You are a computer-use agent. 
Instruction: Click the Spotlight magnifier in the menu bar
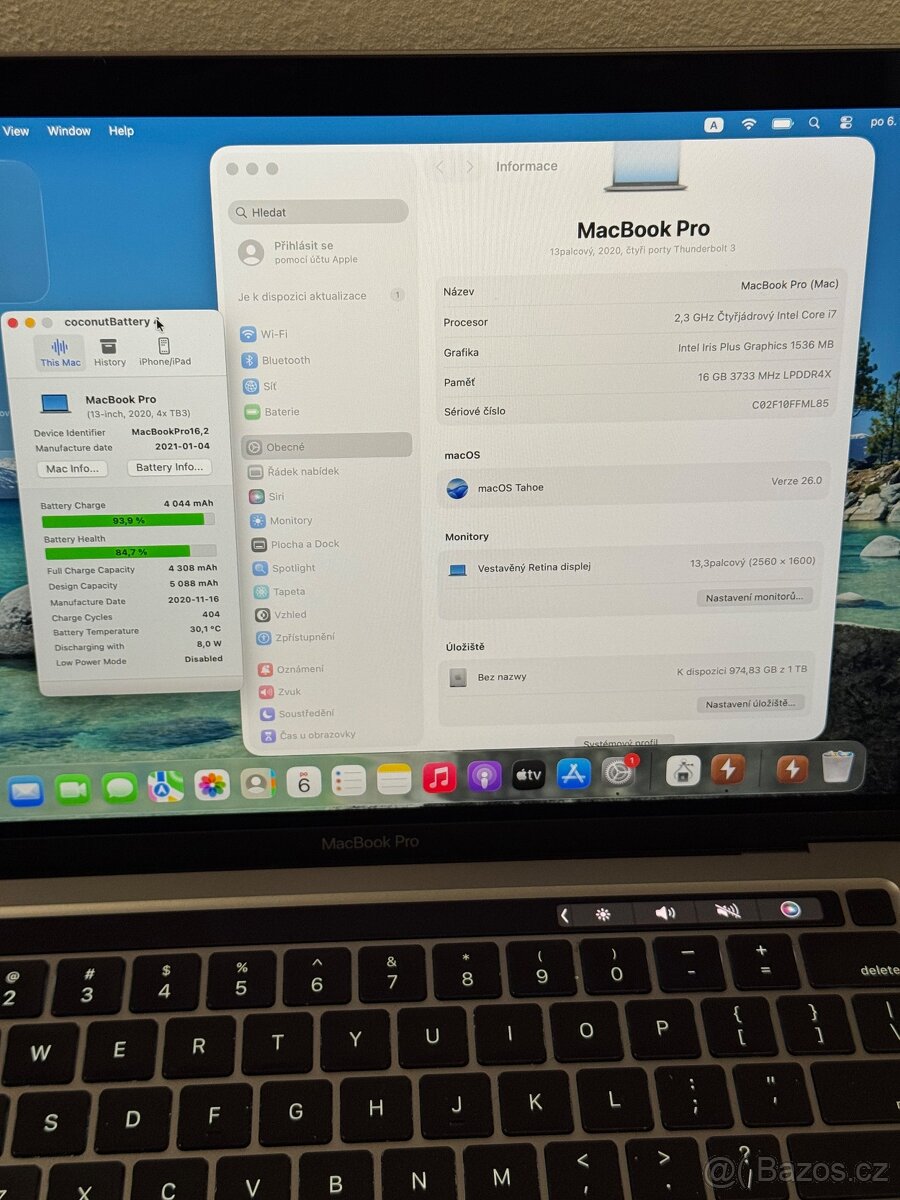(x=814, y=123)
